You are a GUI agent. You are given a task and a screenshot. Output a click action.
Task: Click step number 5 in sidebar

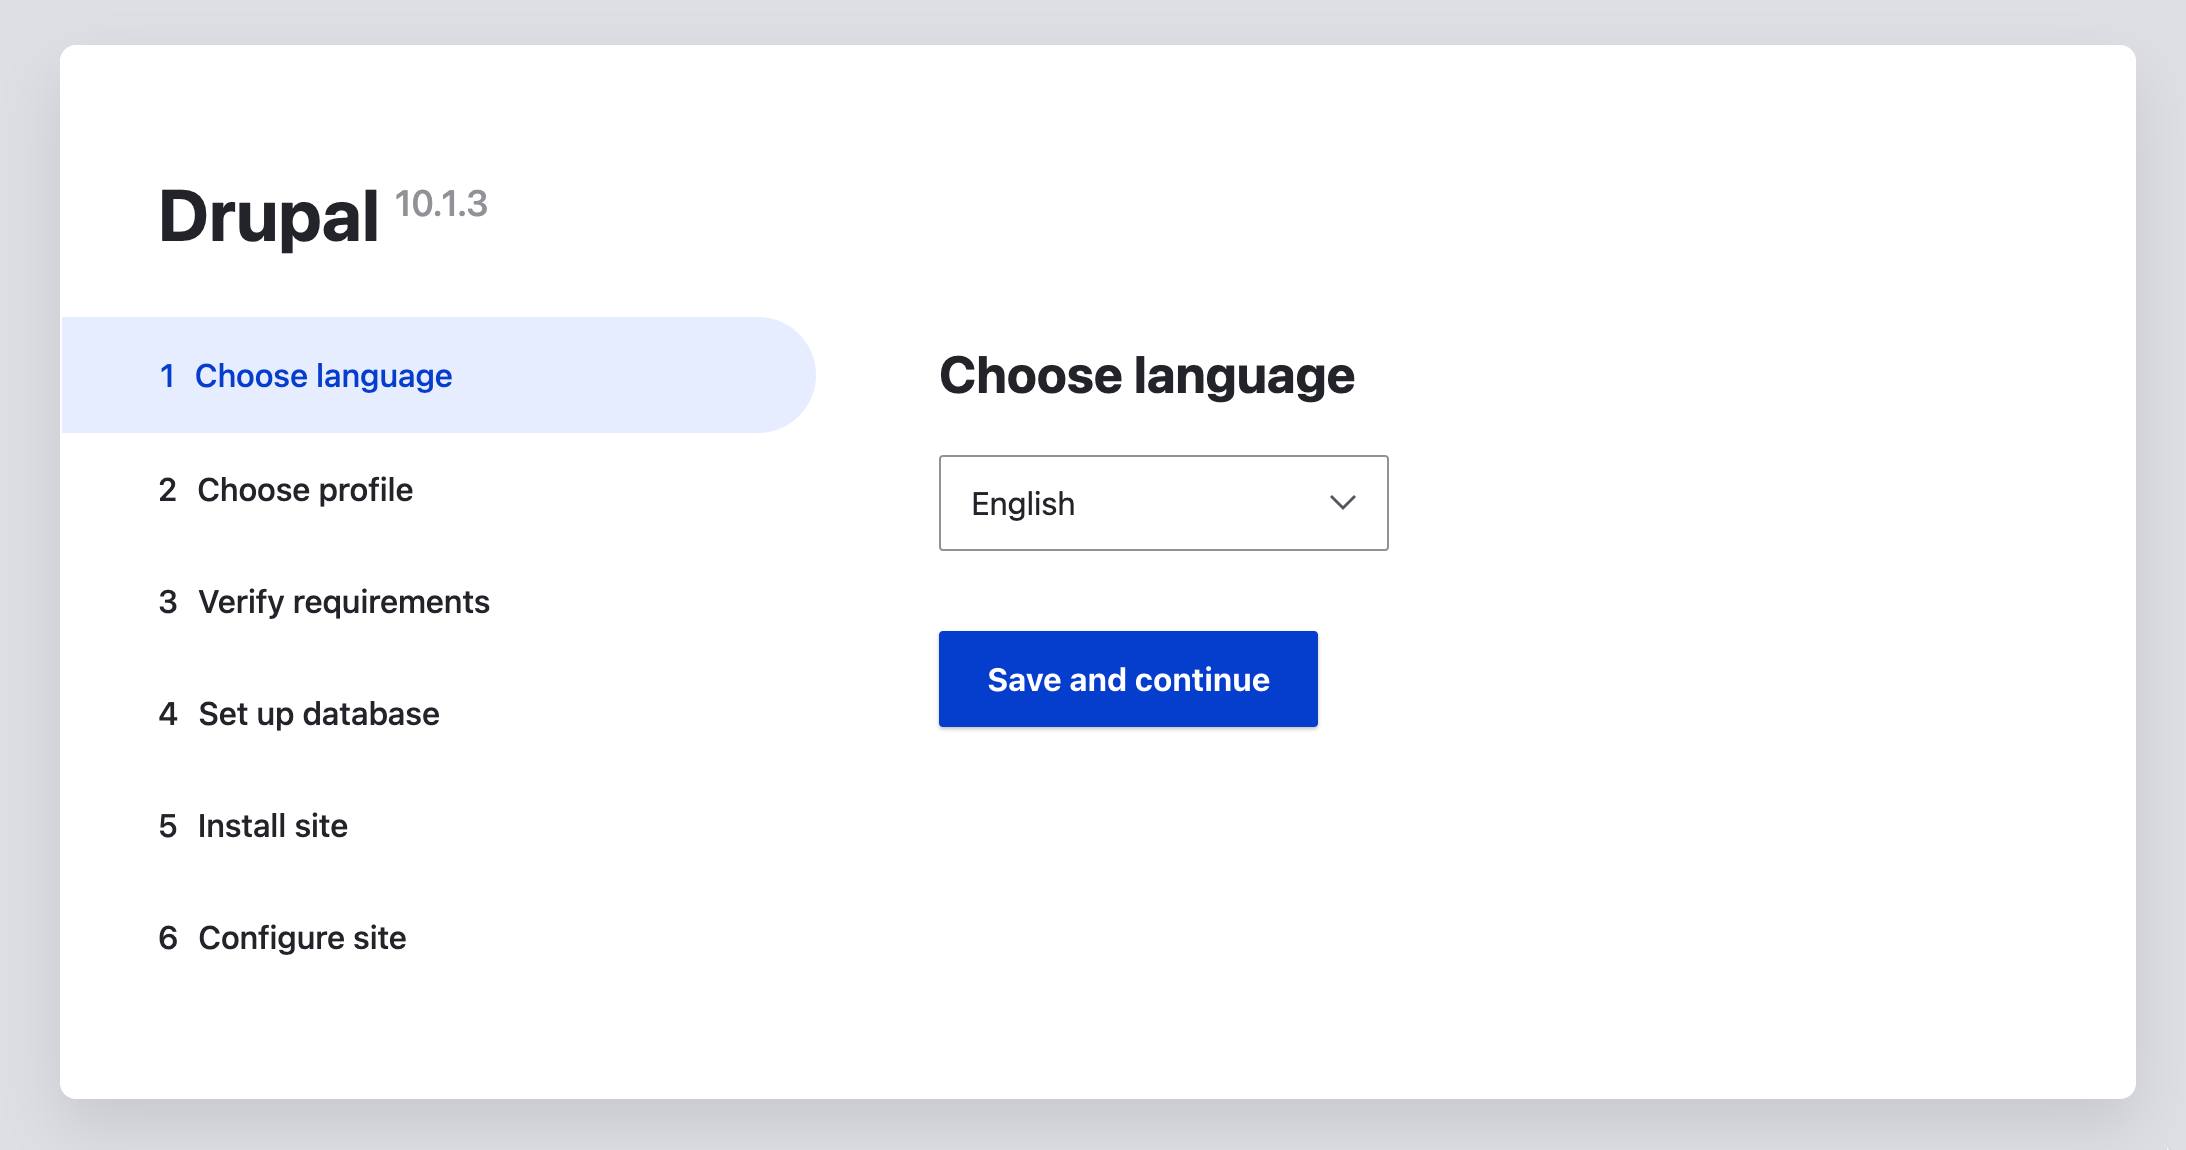(167, 826)
